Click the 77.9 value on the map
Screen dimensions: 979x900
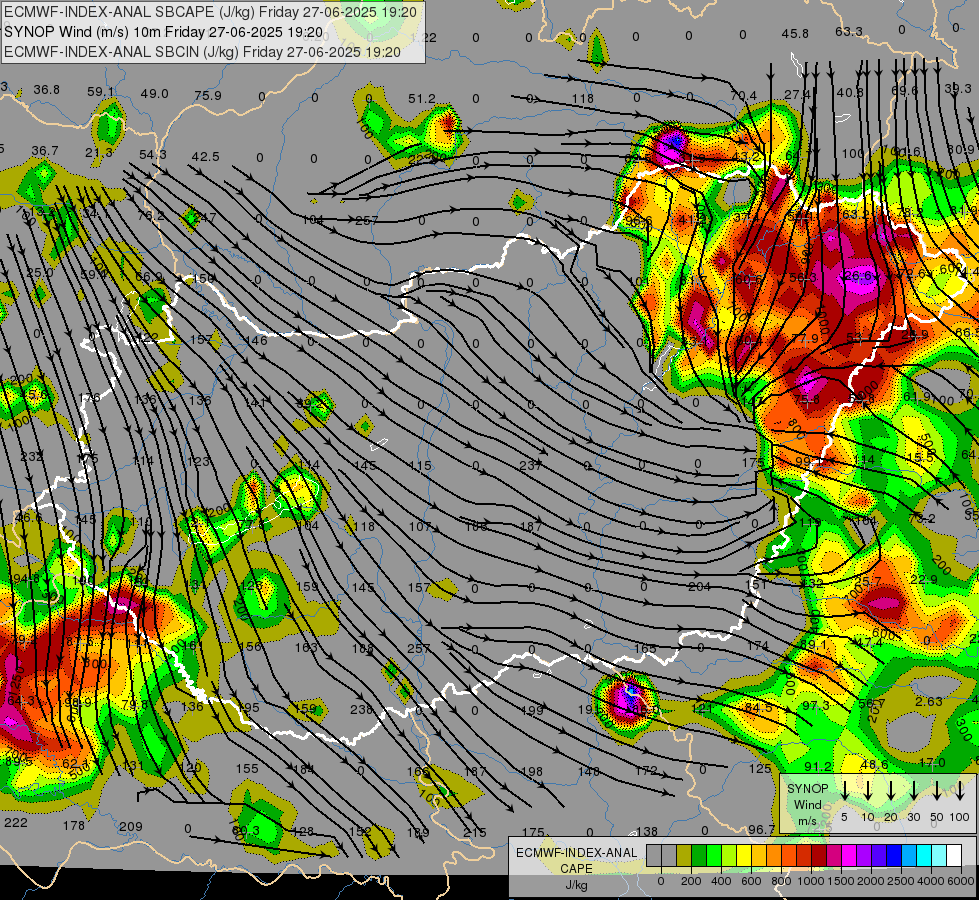coord(805,339)
